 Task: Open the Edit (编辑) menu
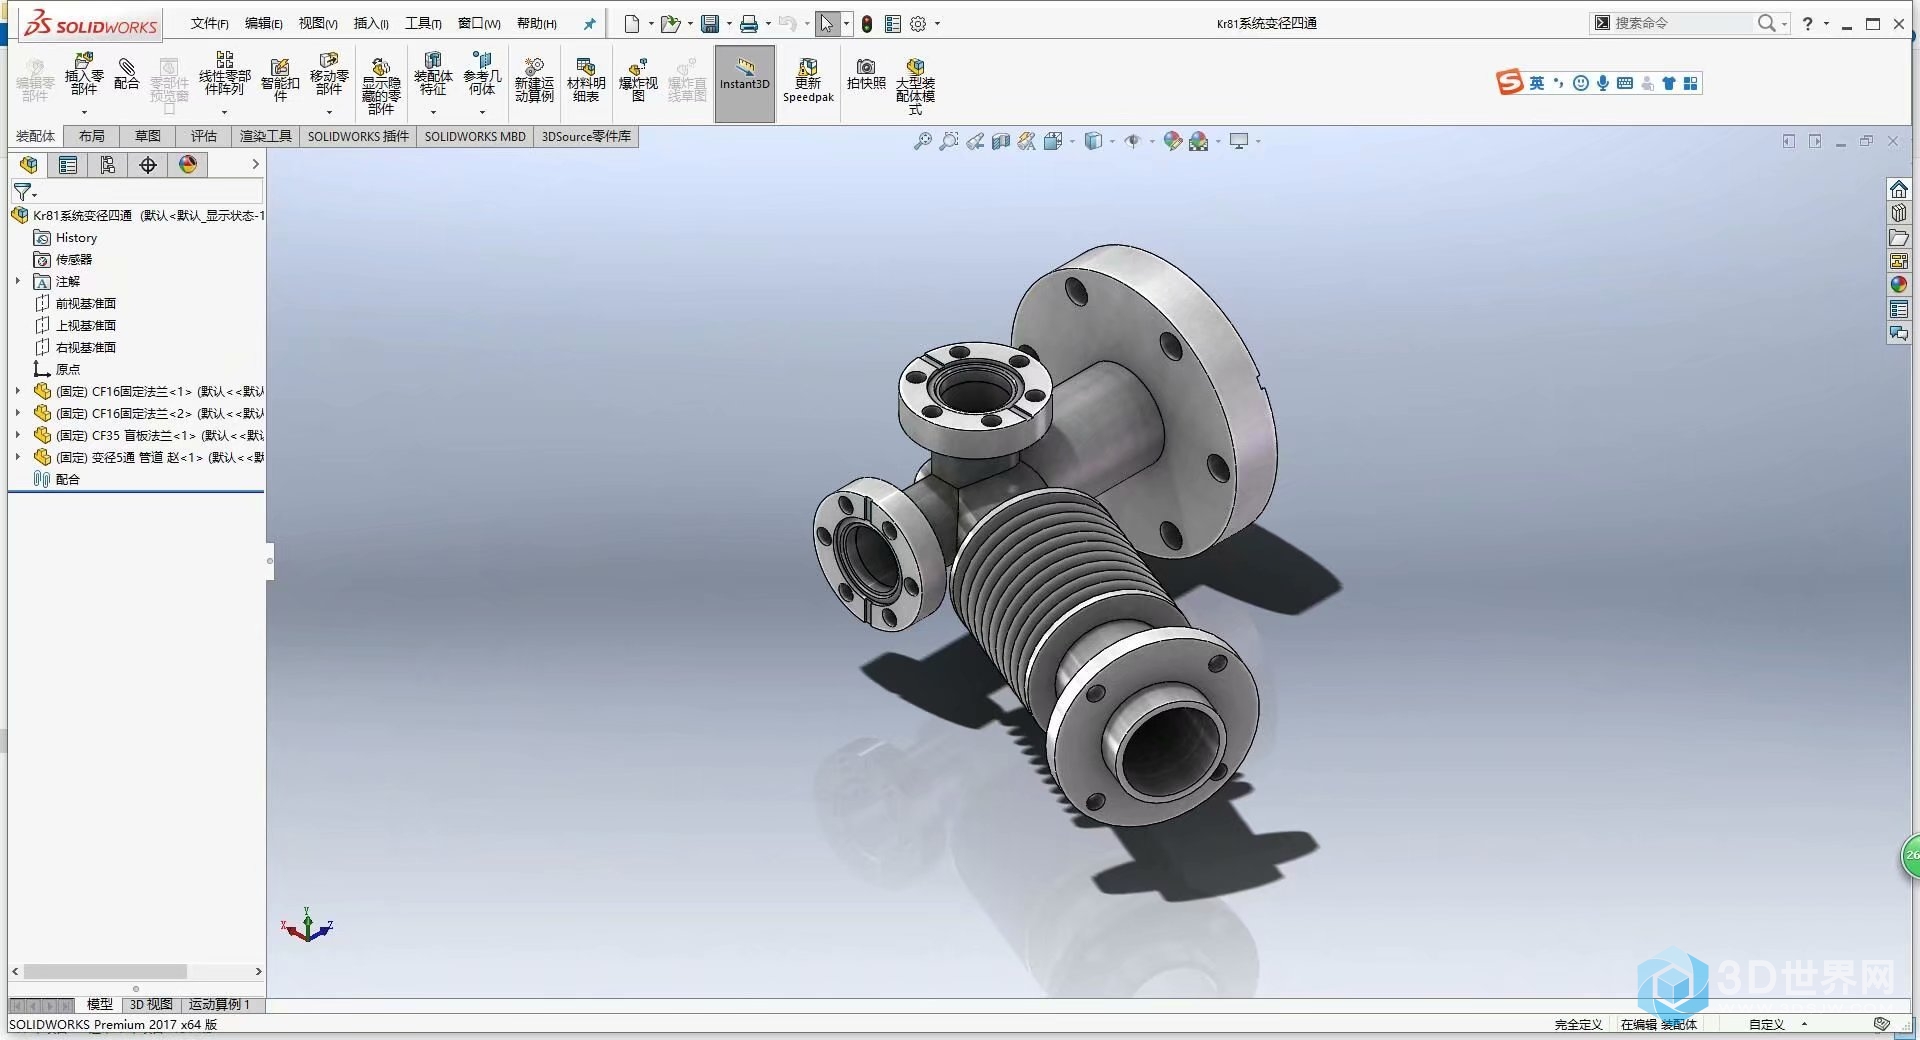click(264, 24)
